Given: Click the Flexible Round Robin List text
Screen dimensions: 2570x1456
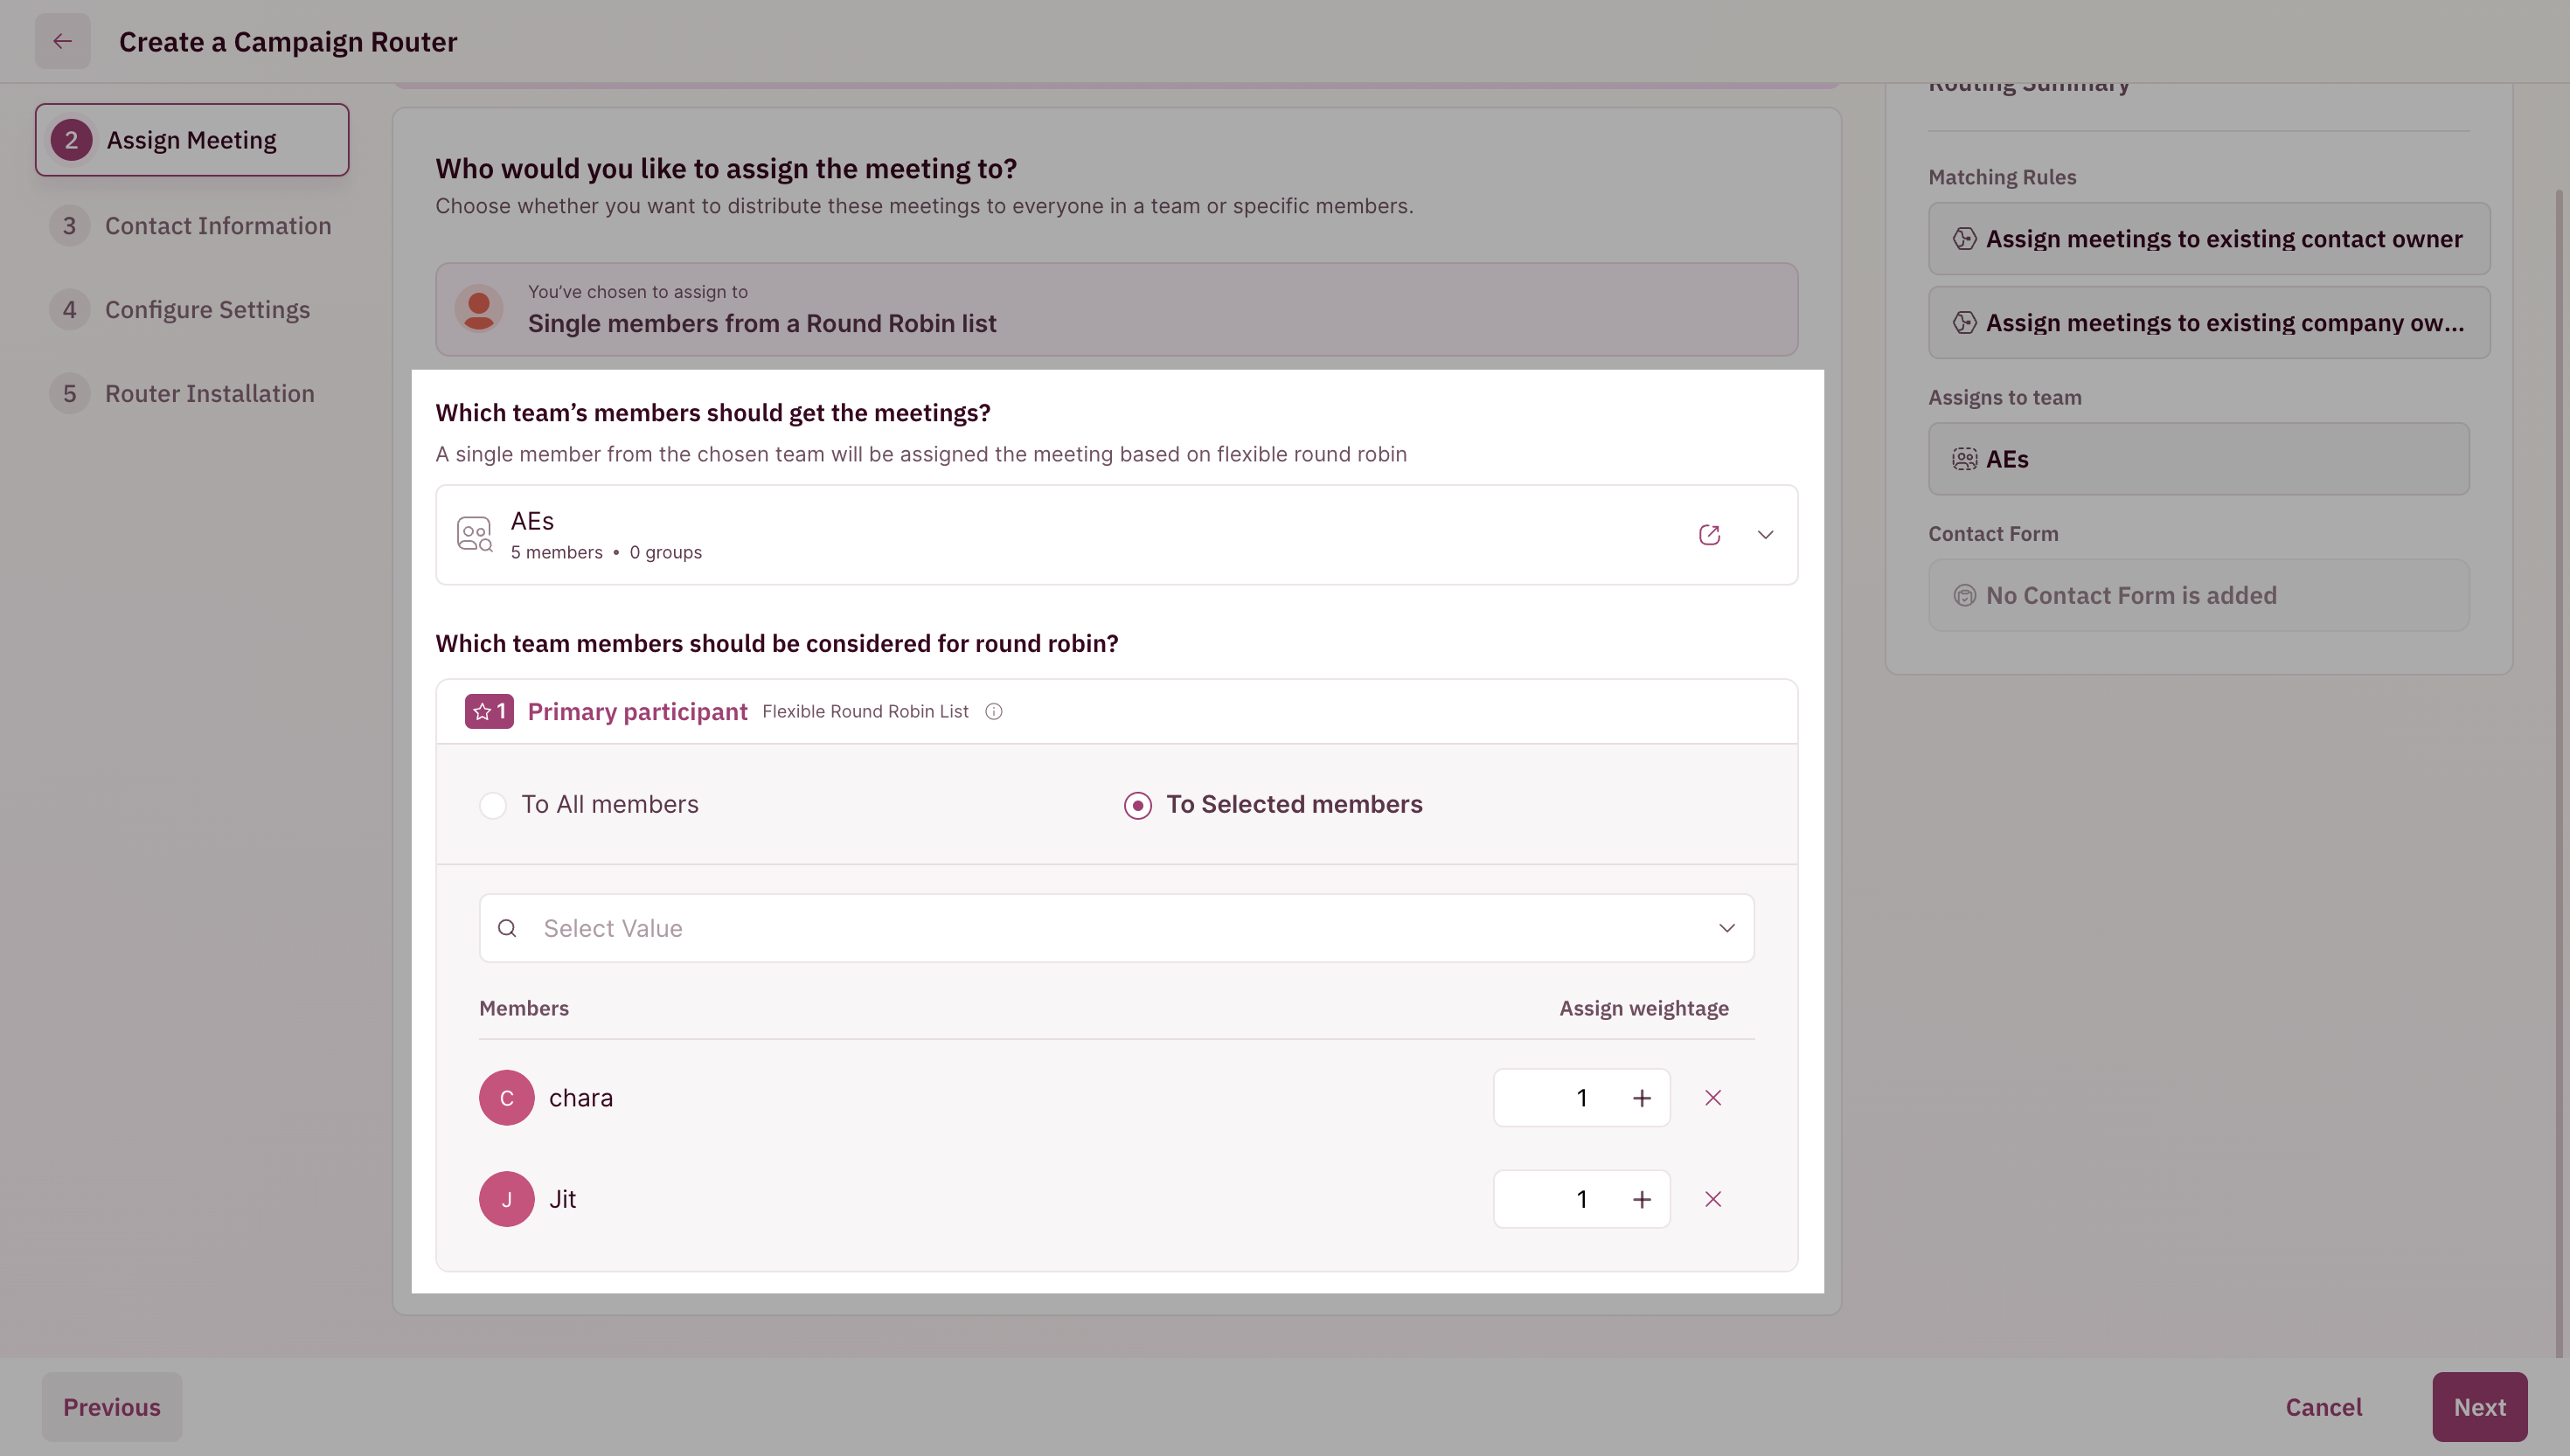Looking at the screenshot, I should point(865,712).
